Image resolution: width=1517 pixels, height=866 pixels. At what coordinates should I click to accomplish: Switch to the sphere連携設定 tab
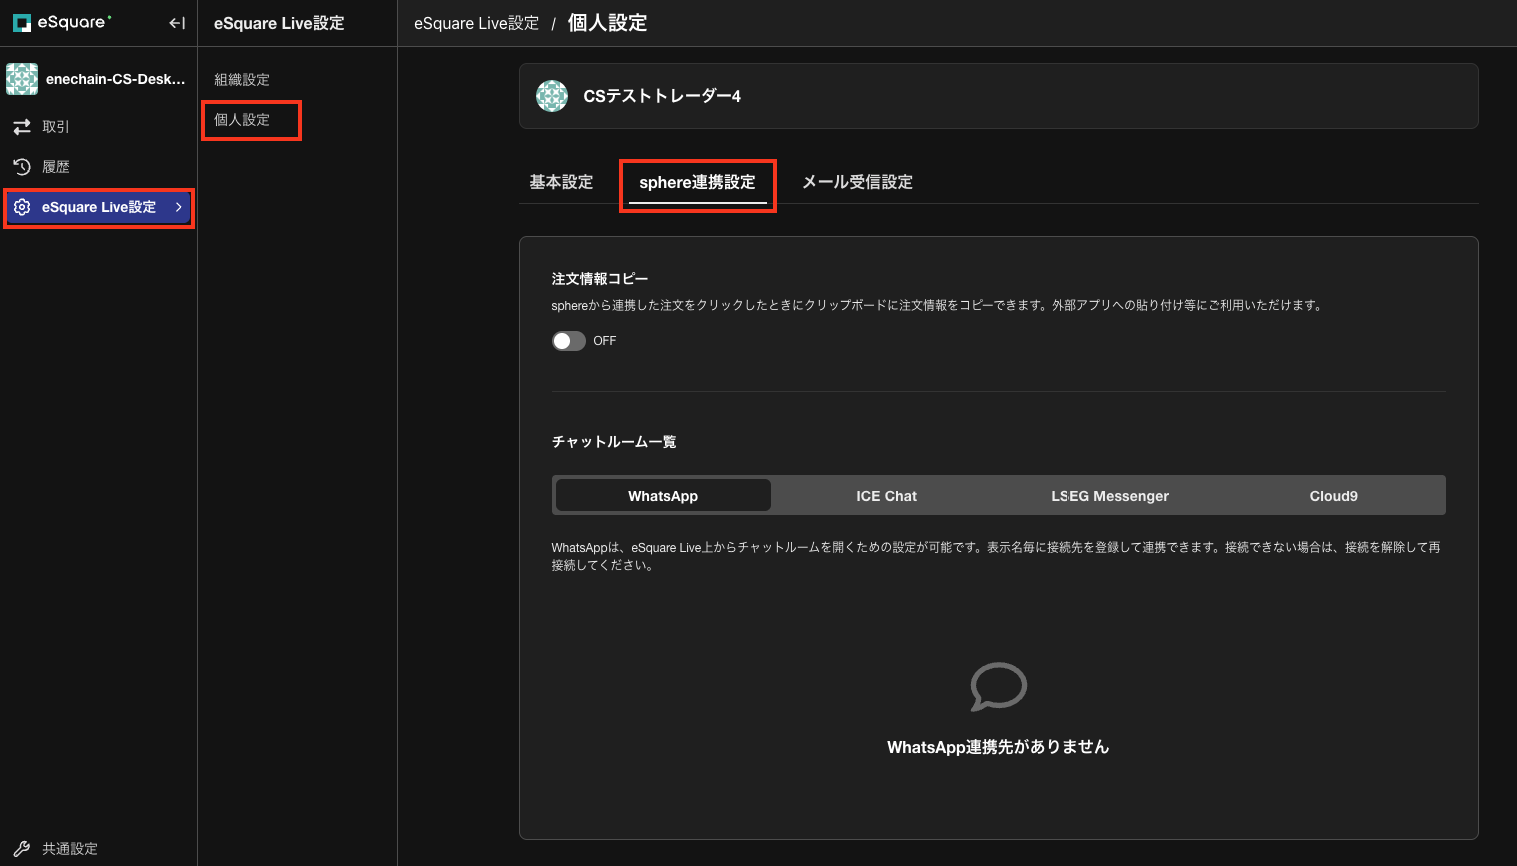click(697, 182)
